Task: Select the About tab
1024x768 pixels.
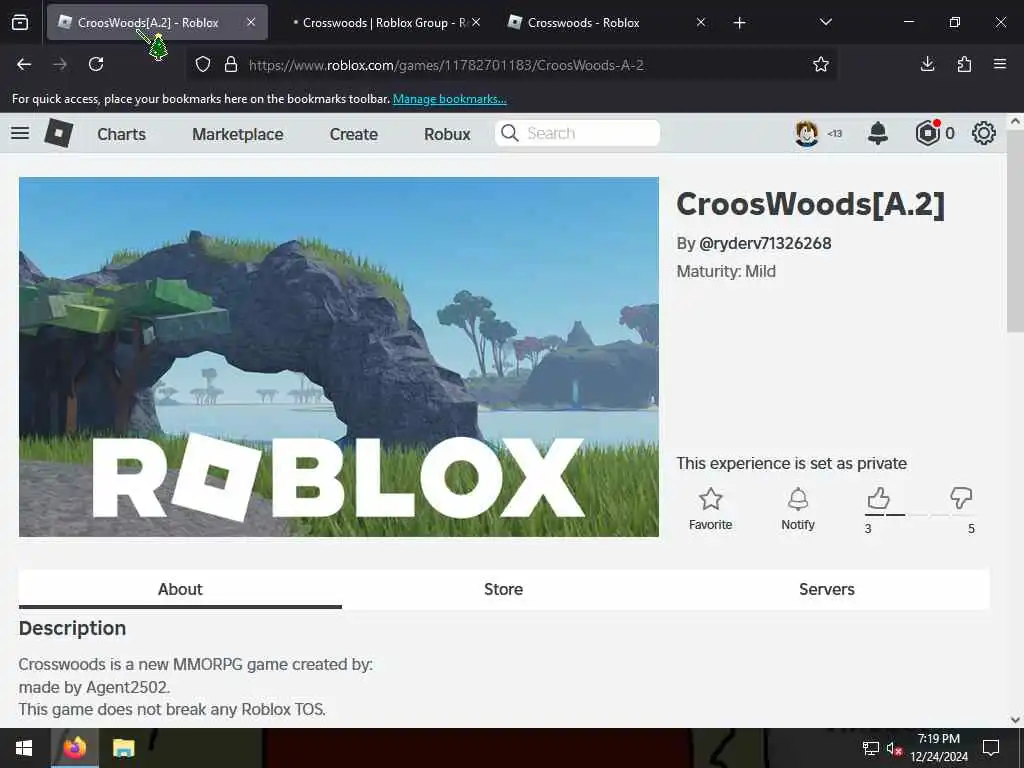Action: click(180, 589)
